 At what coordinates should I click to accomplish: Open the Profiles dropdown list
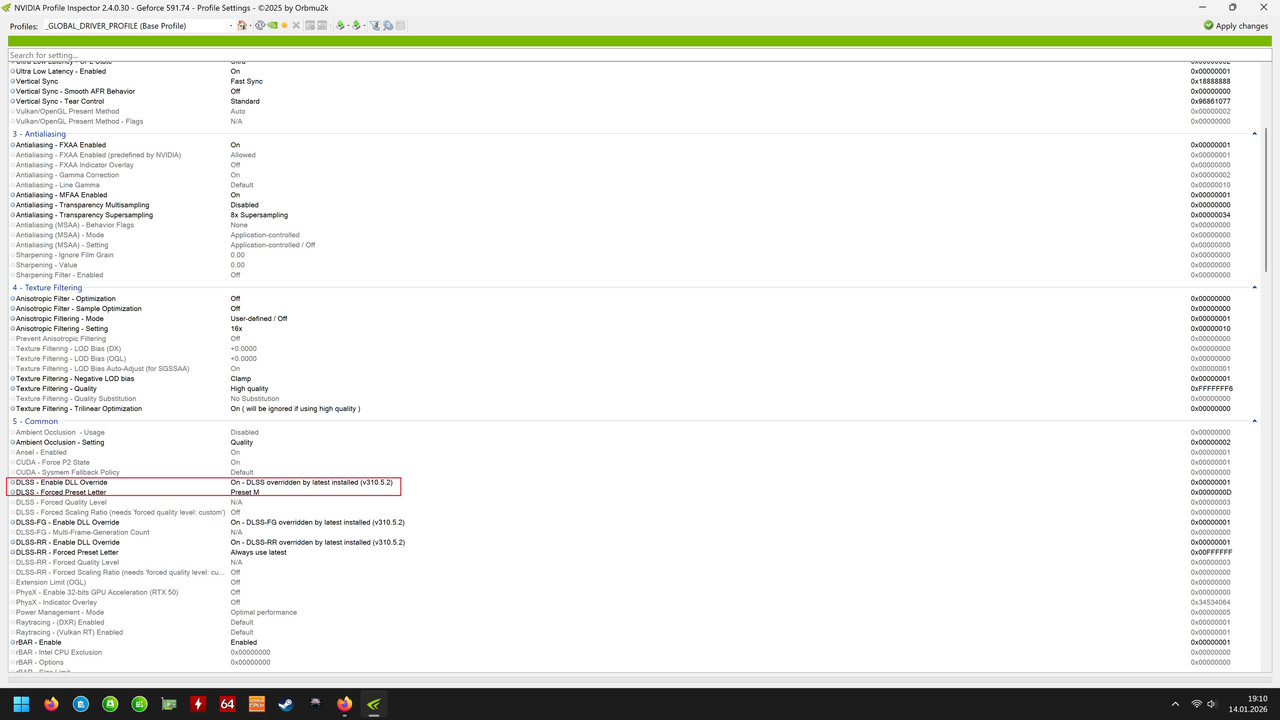pos(231,25)
